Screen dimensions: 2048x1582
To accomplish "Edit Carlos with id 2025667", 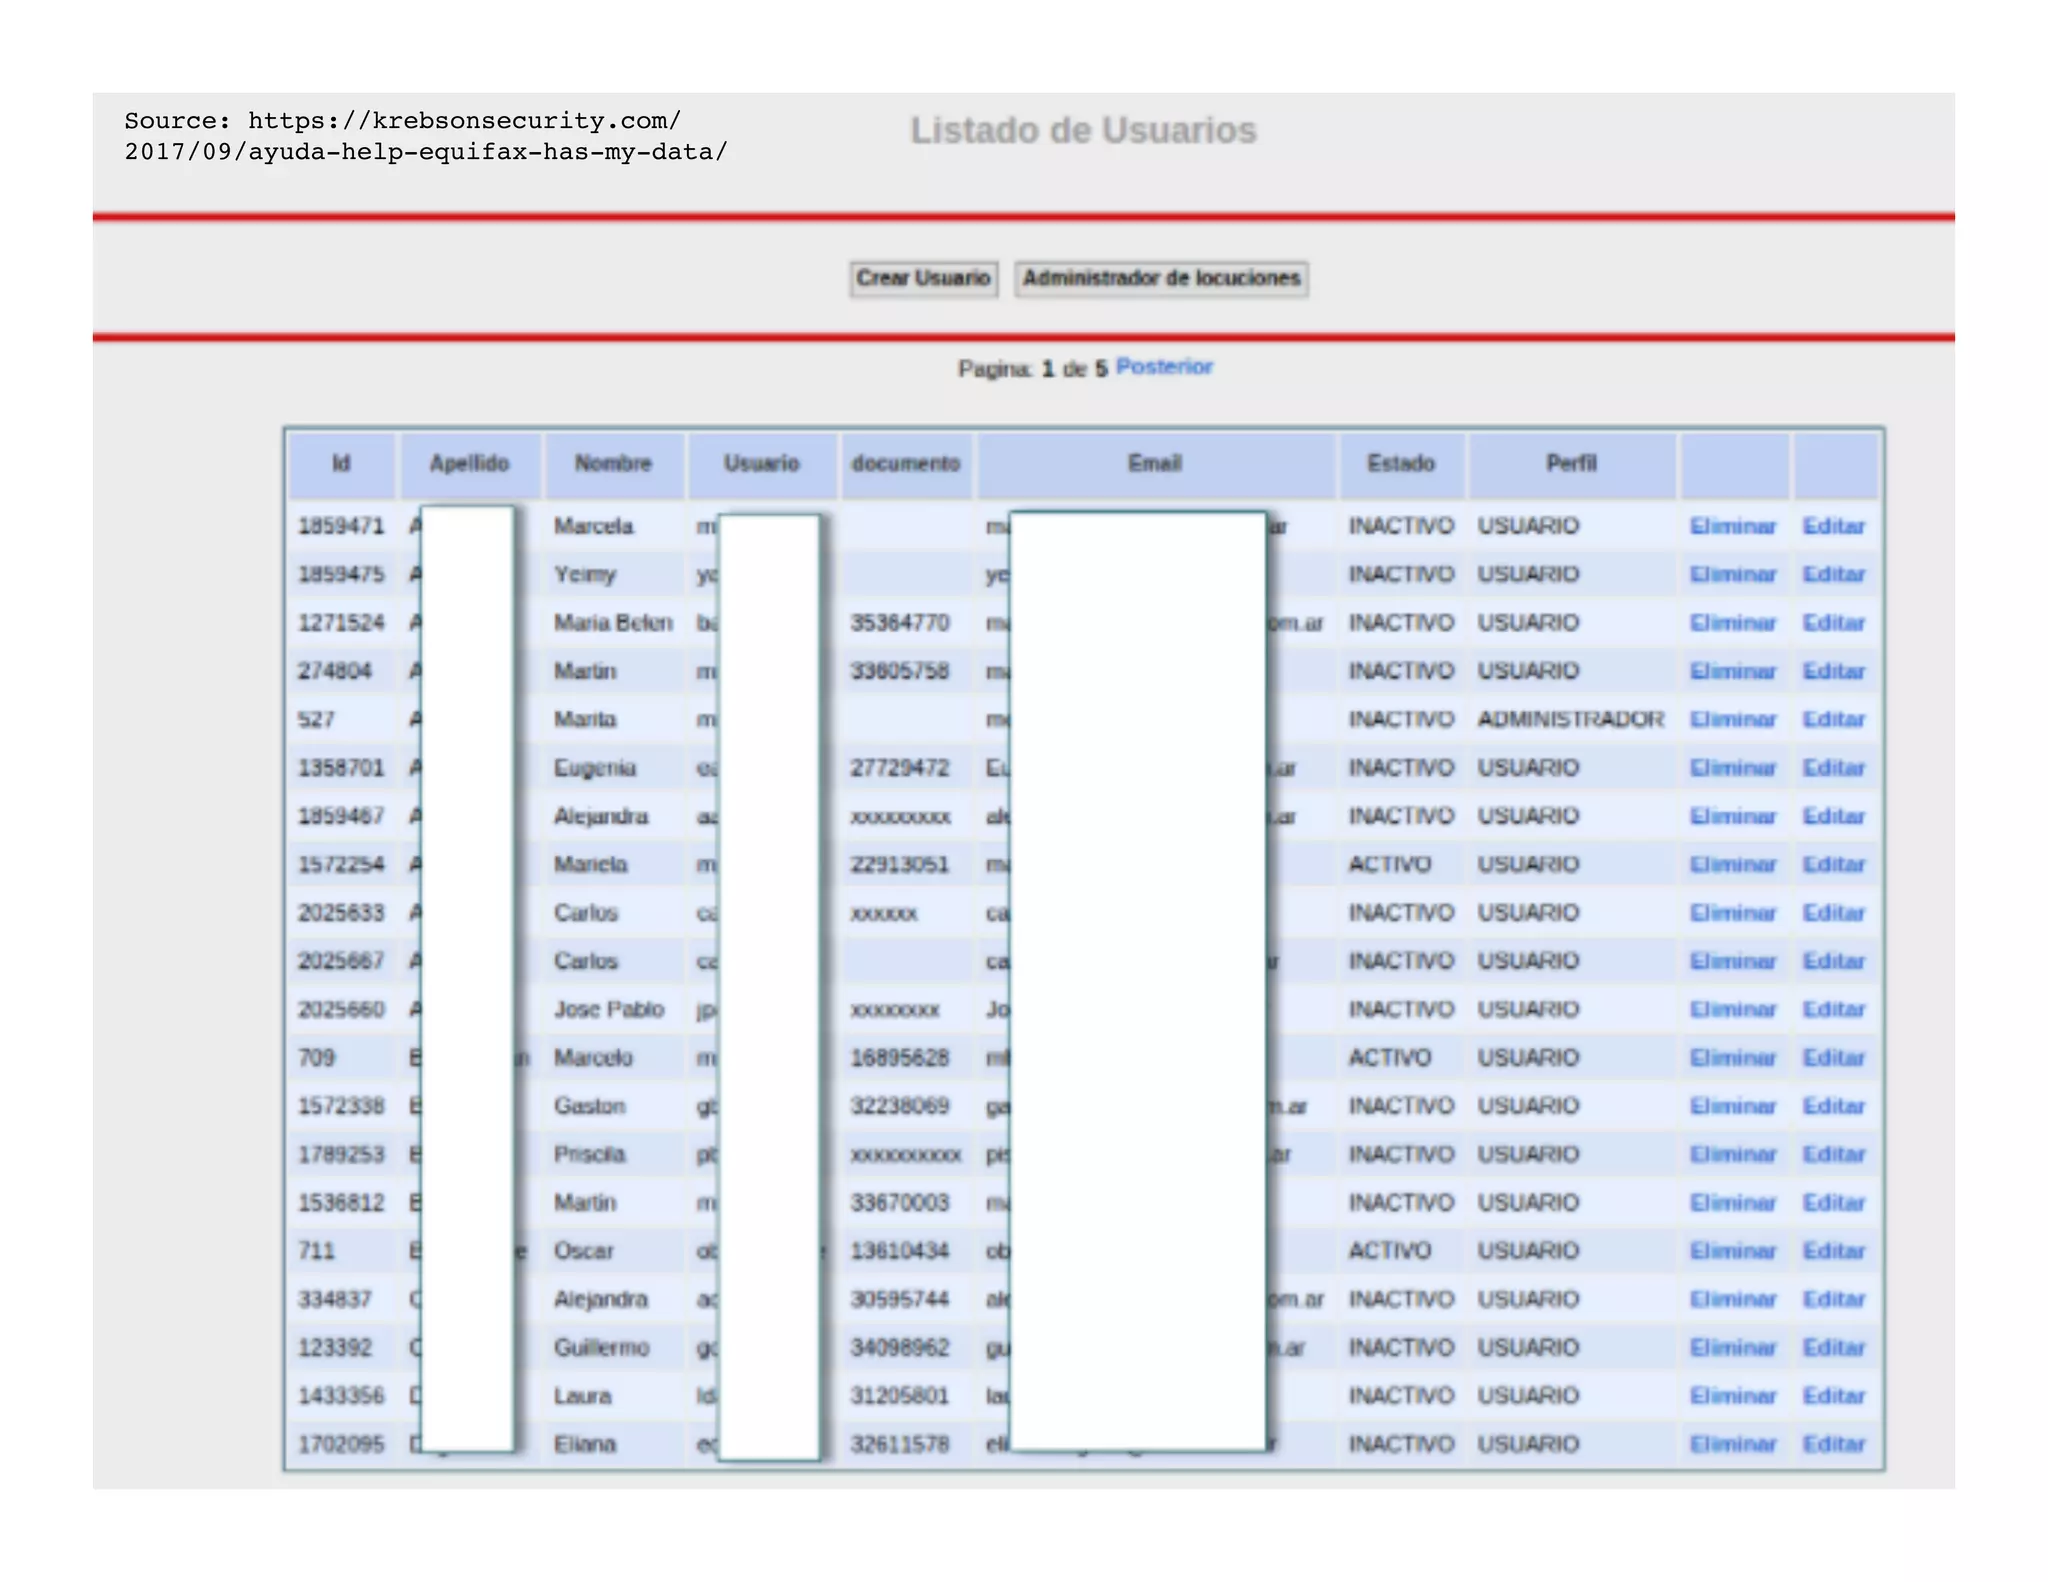I will coord(1834,961).
